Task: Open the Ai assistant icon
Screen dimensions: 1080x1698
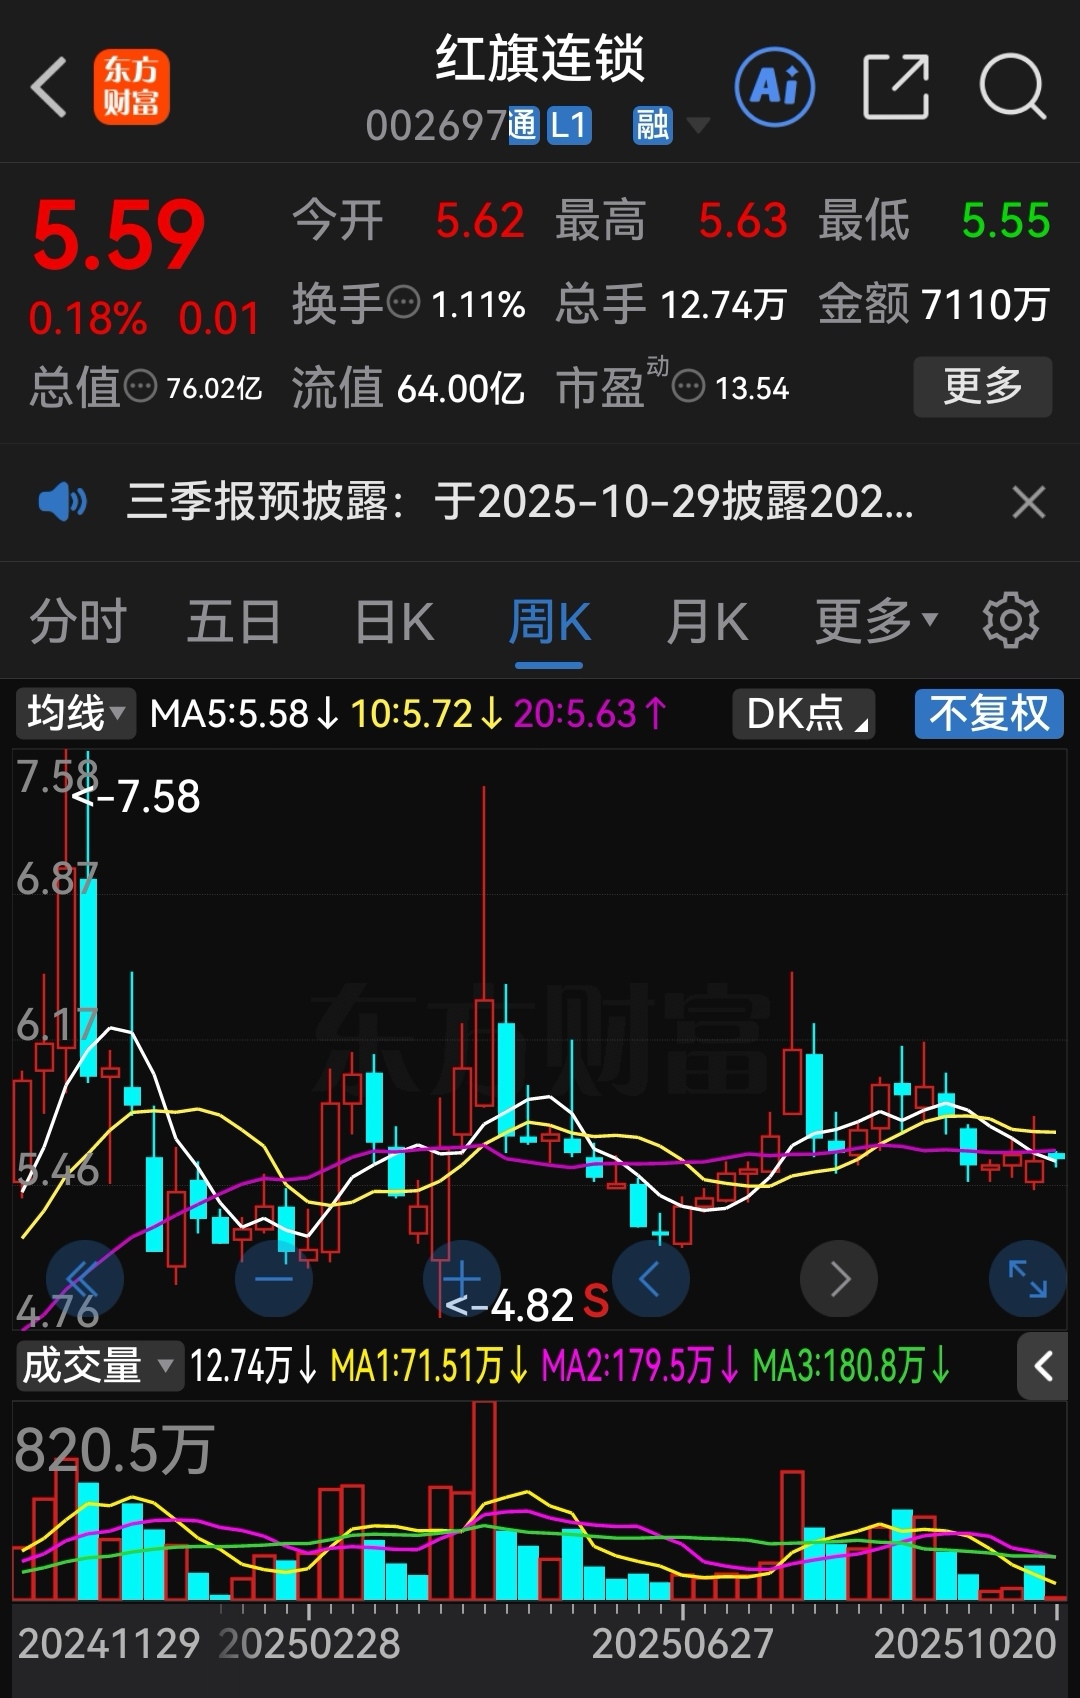Action: [775, 87]
